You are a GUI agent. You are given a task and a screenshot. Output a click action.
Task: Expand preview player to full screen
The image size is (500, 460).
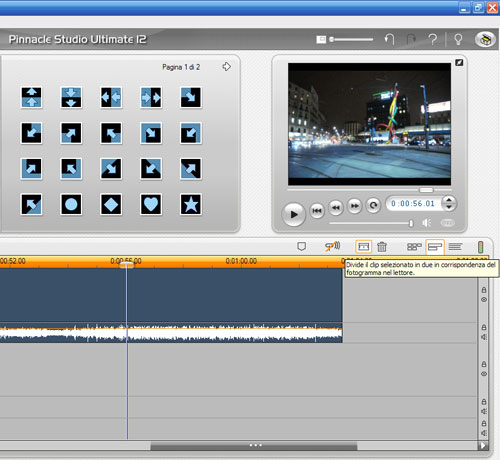point(459,62)
